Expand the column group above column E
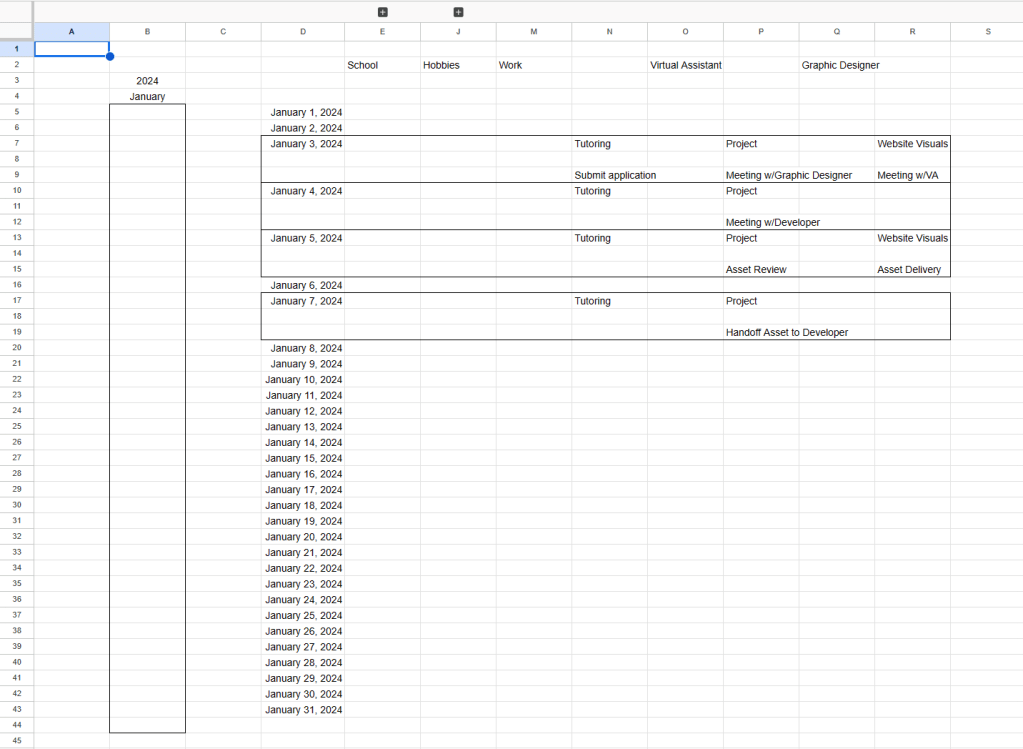This screenshot has height=749, width=1023. pos(383,12)
